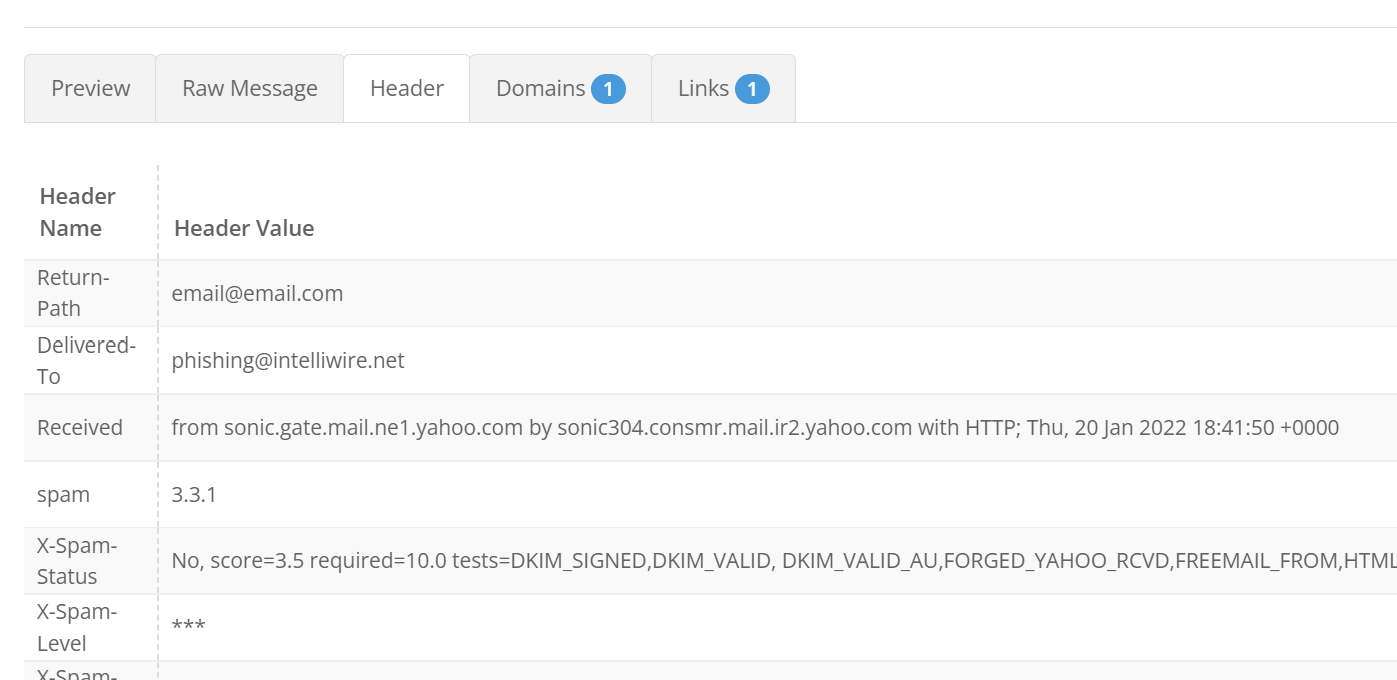
Task: Switch to the Raw Message tab
Action: click(x=249, y=88)
